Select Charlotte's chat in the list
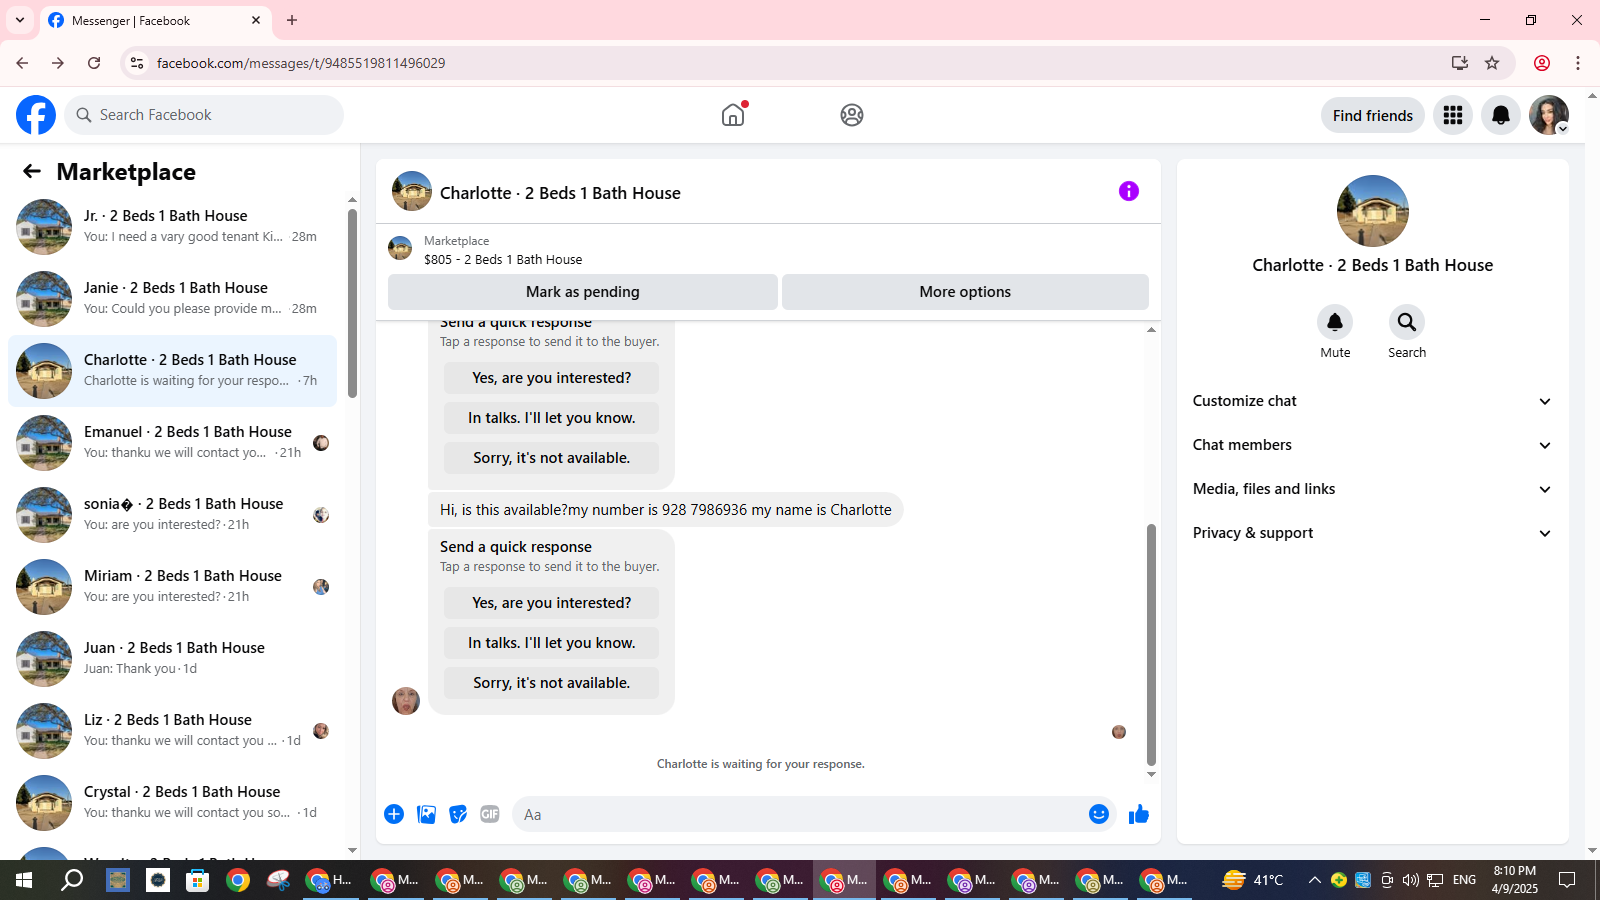 pos(173,371)
